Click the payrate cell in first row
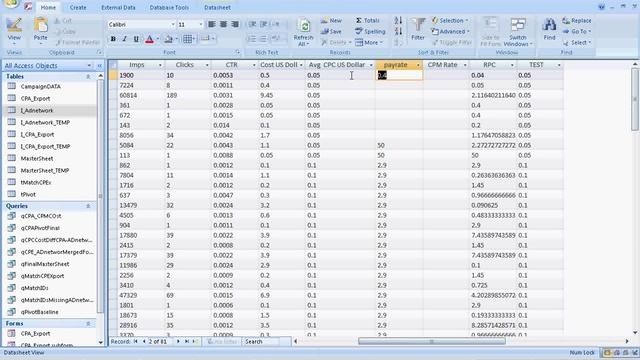 point(399,75)
